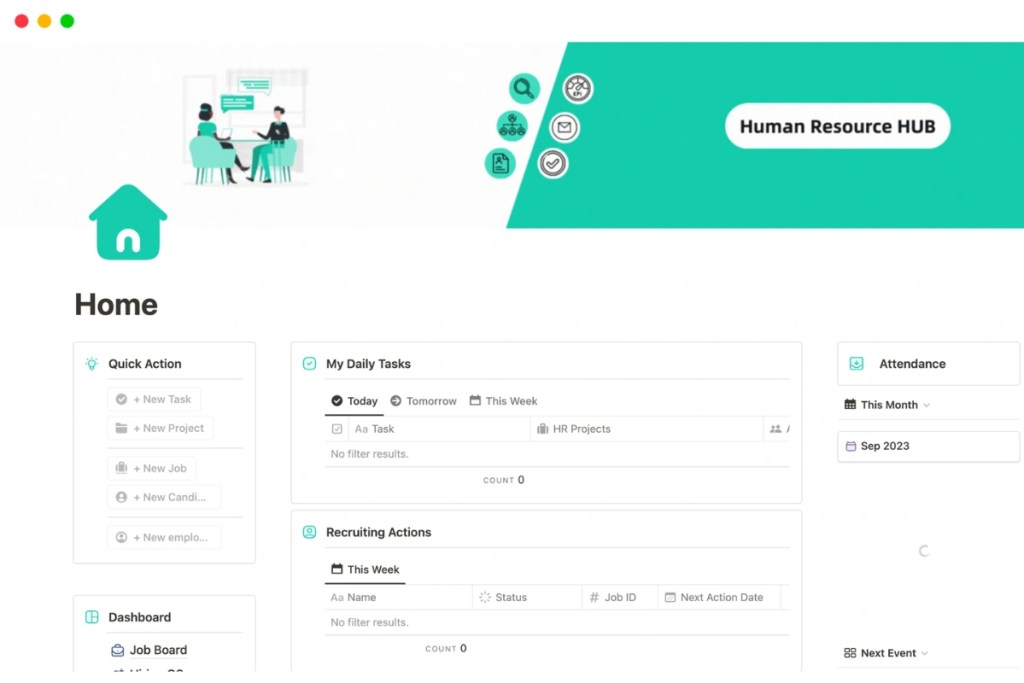Click the + New Job button

[152, 468]
